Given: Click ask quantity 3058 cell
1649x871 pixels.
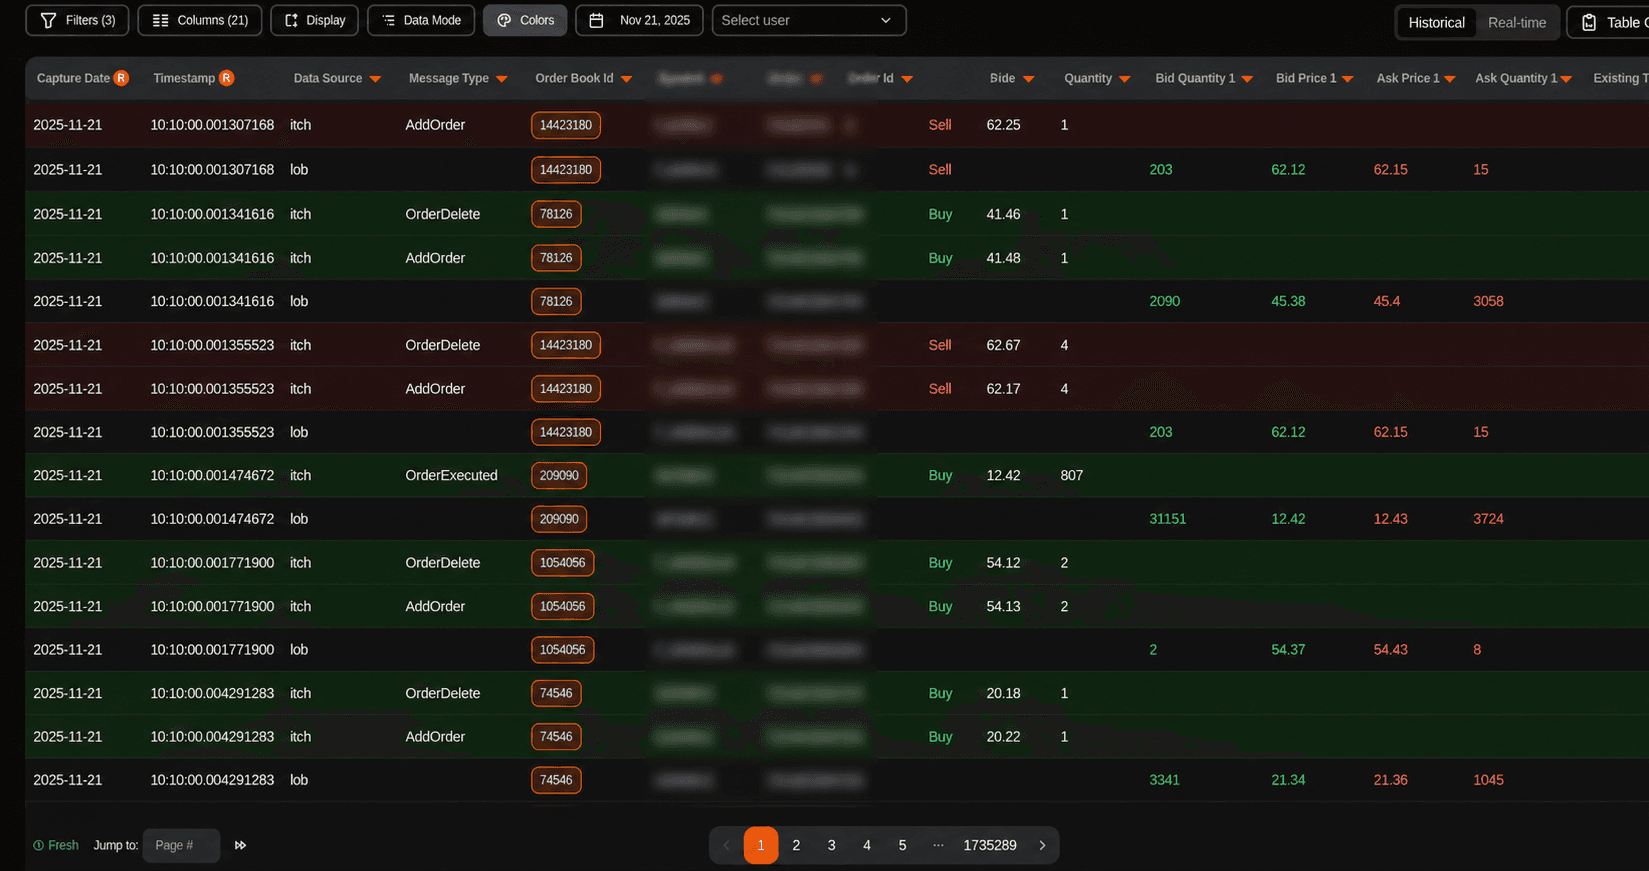Looking at the screenshot, I should [1488, 301].
